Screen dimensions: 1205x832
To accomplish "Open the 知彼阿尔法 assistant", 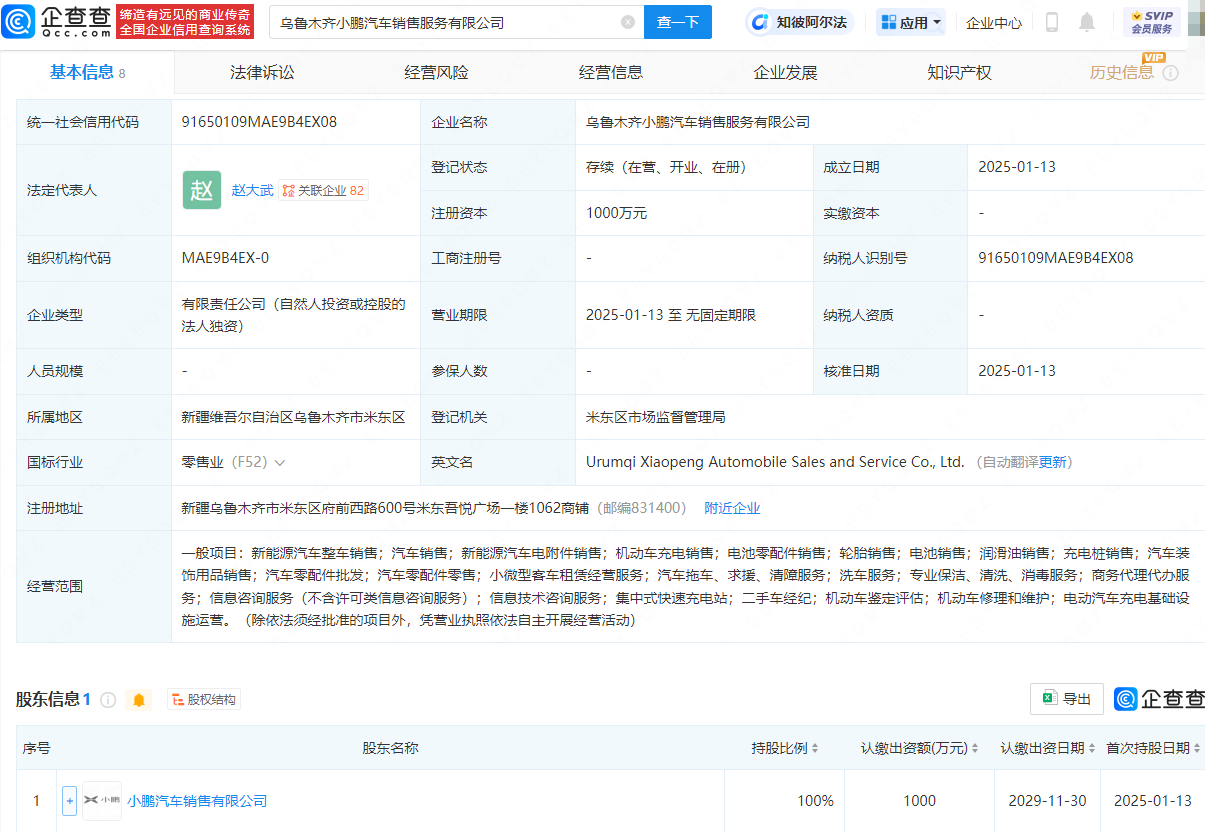I will (800, 22).
